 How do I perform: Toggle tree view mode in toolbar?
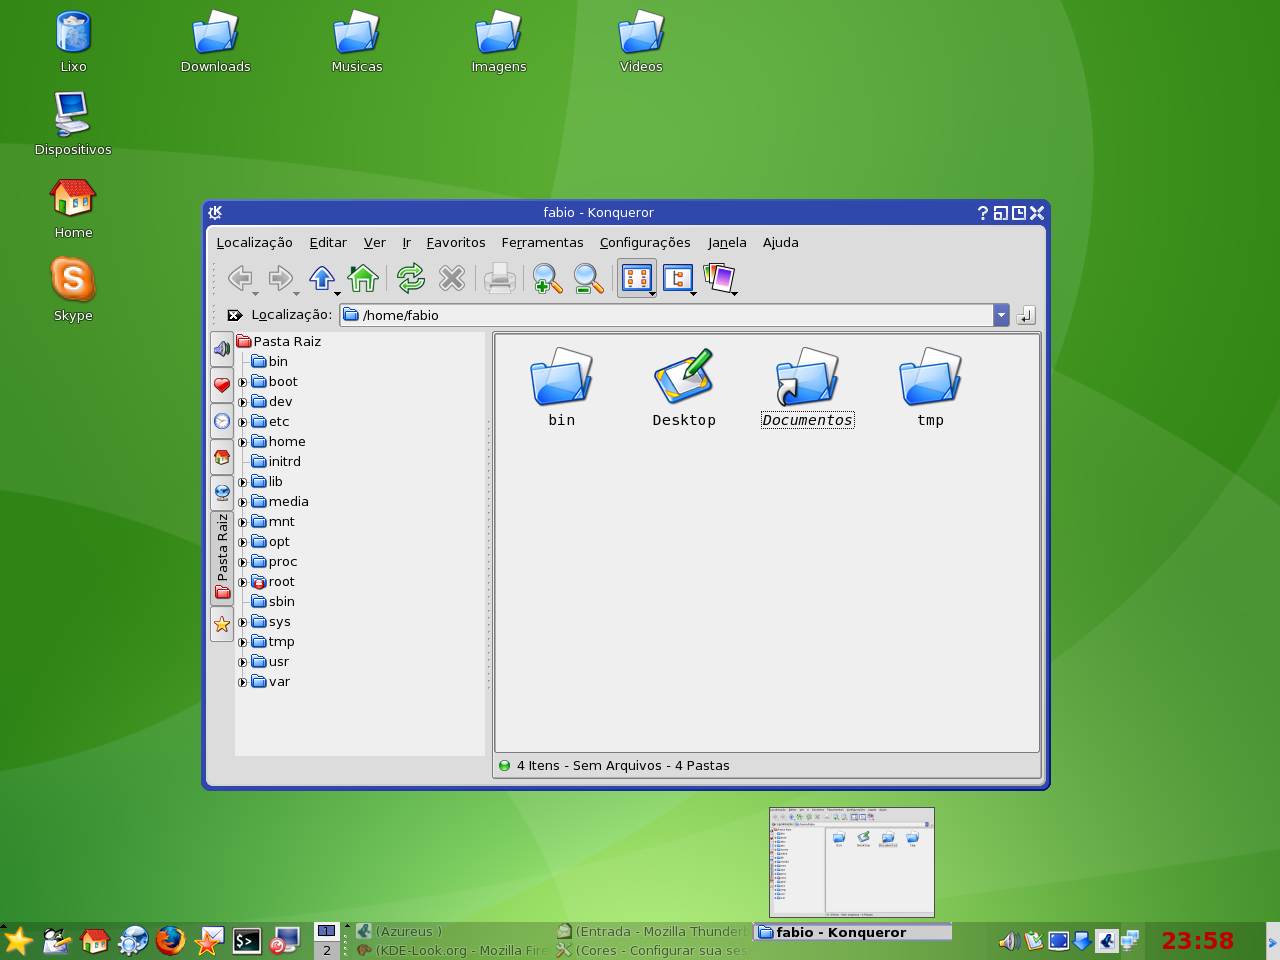point(678,278)
